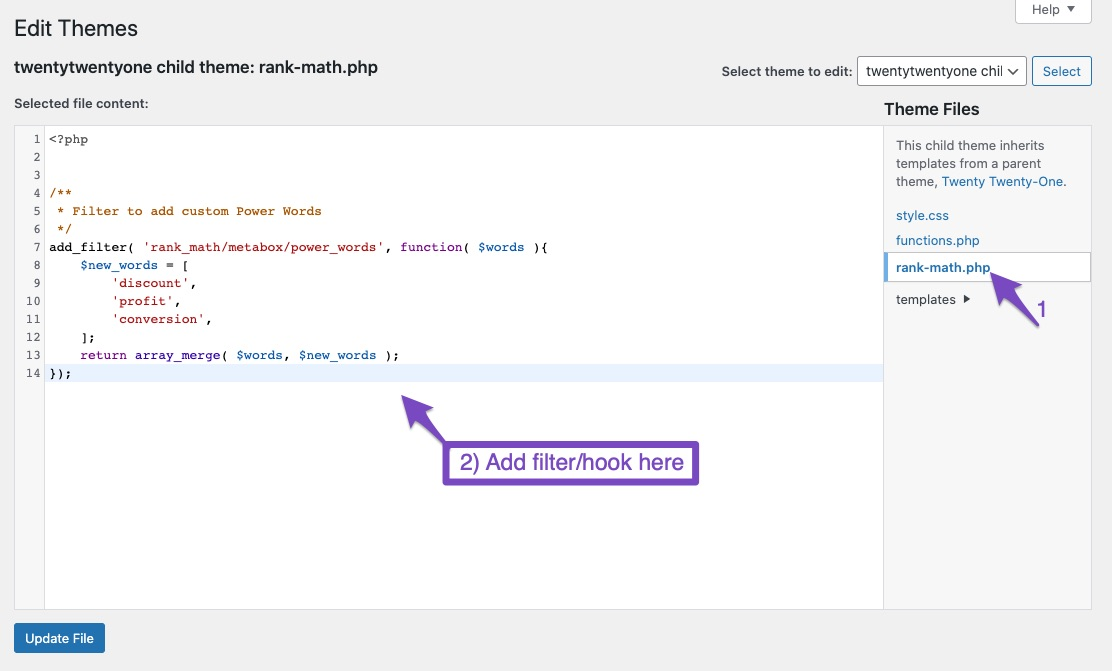Screen dimensions: 1112x671
Task: Open the Help dropdown tab
Action: [1053, 10]
